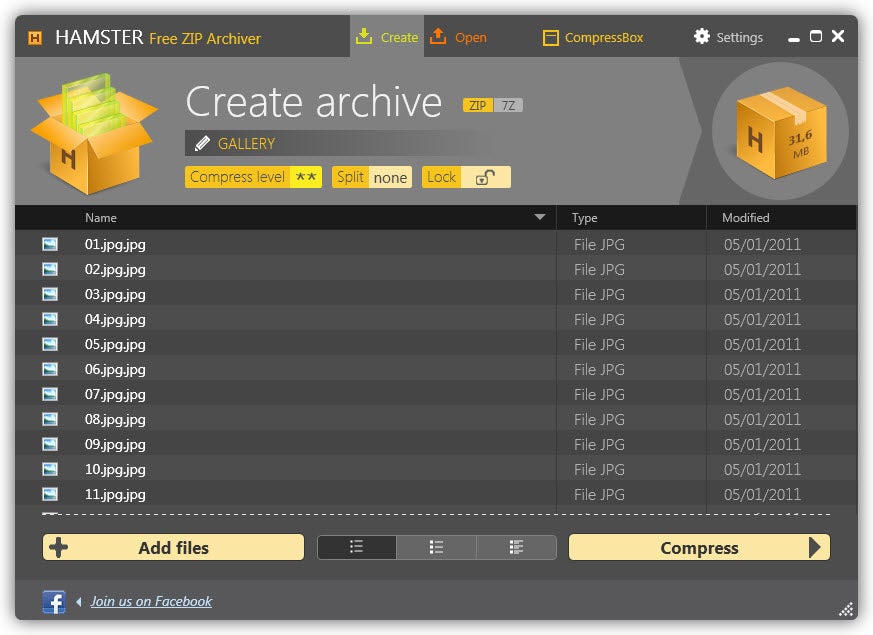
Task: Switch to the Open tab
Action: tap(459, 37)
